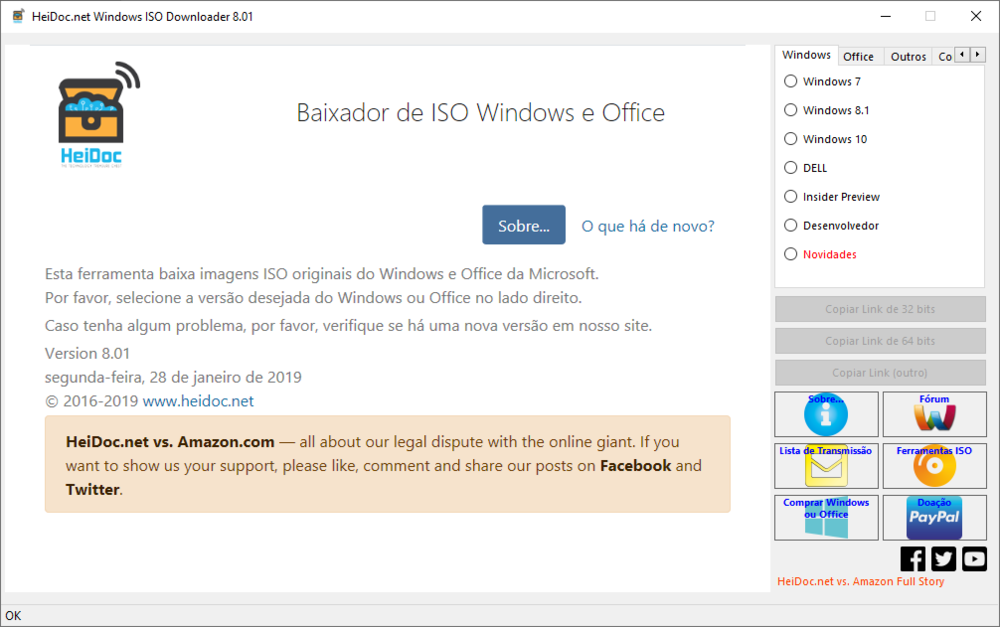This screenshot has height=627, width=1000.
Task: Open HeiDoc.net vs. Amazon Full Story link
Action: point(860,581)
